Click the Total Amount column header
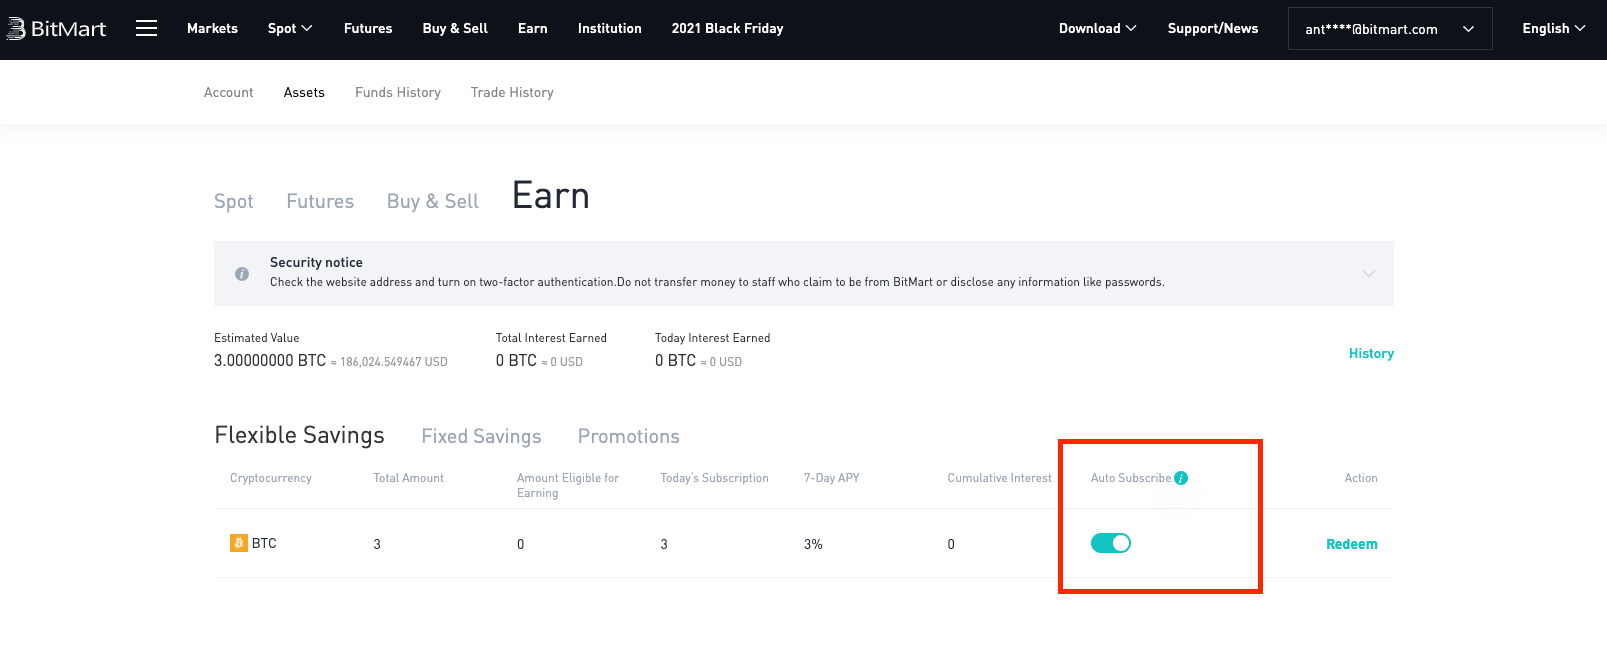Viewport: 1607px width, 645px height. click(409, 478)
